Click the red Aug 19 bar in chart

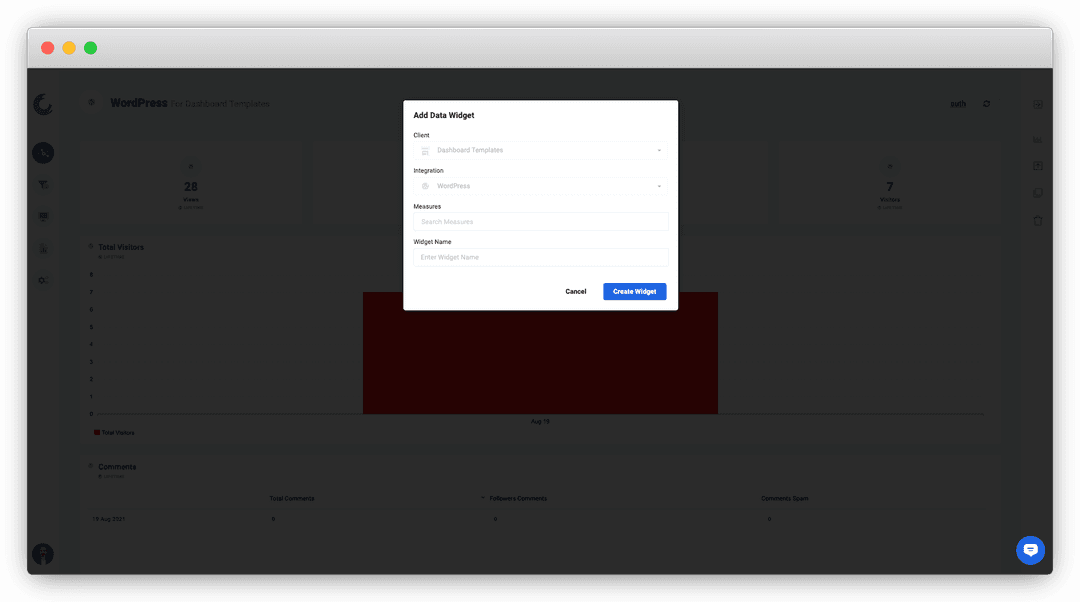pyautogui.click(x=540, y=353)
